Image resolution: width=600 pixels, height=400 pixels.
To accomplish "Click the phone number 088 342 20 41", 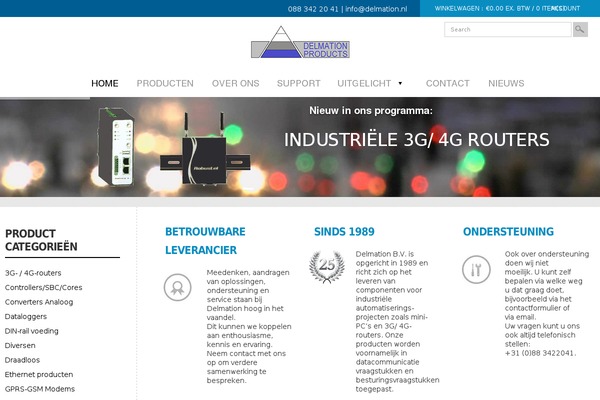I will click(x=313, y=9).
